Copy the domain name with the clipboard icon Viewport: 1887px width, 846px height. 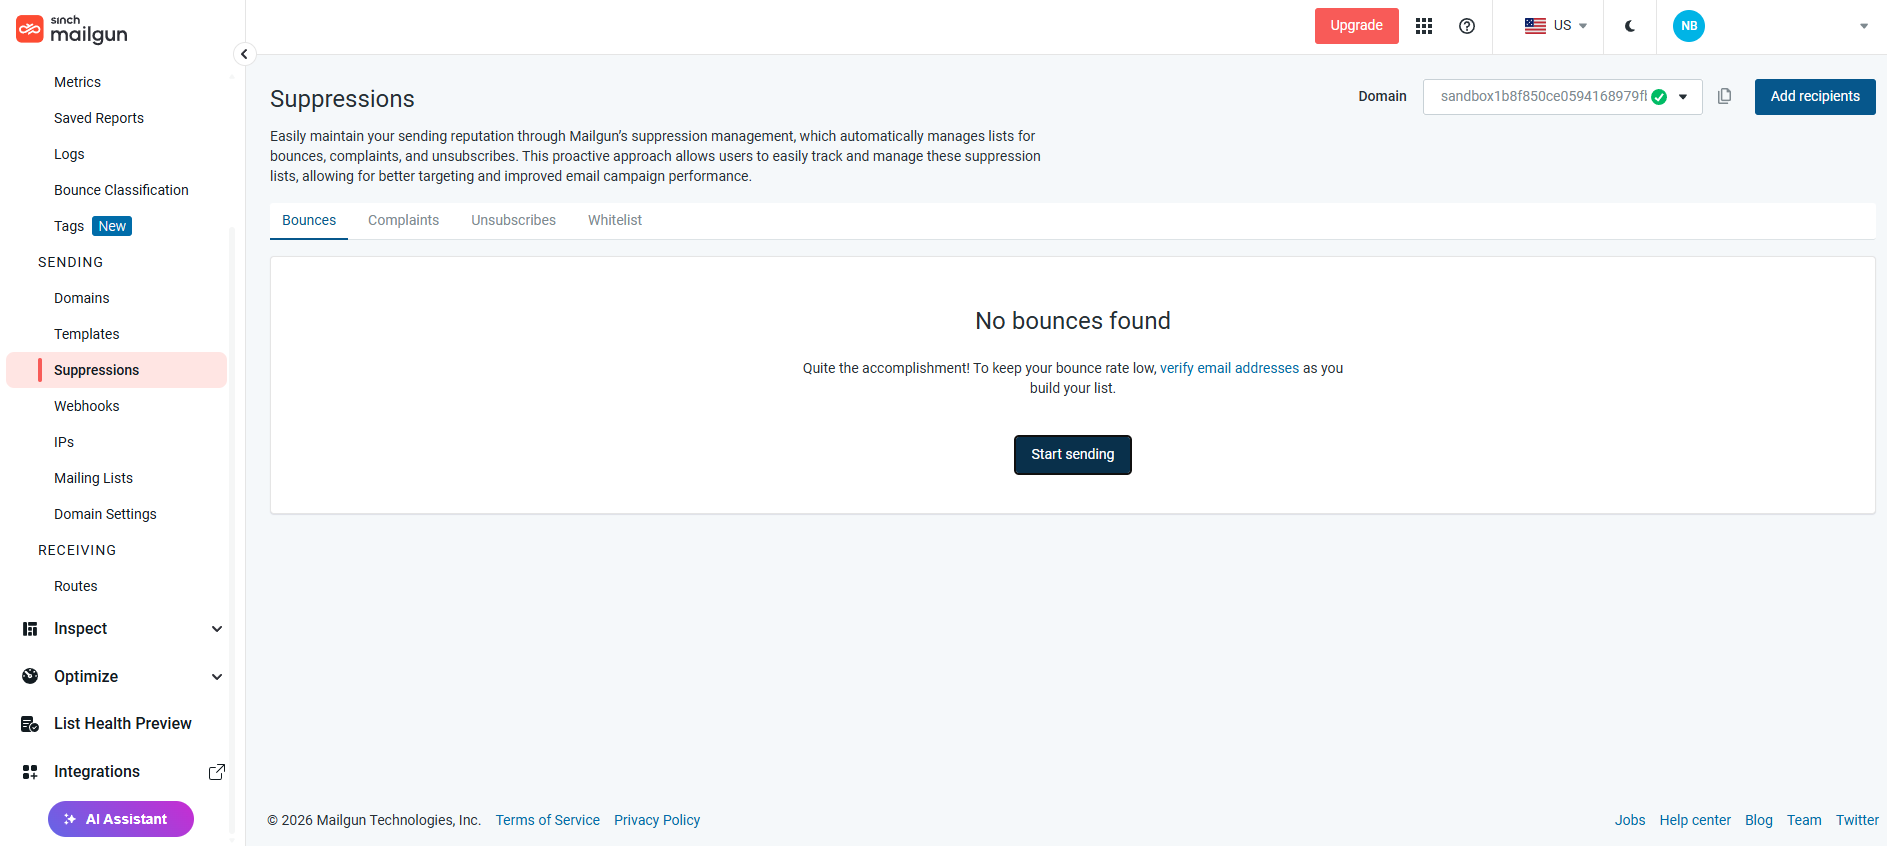pos(1724,97)
